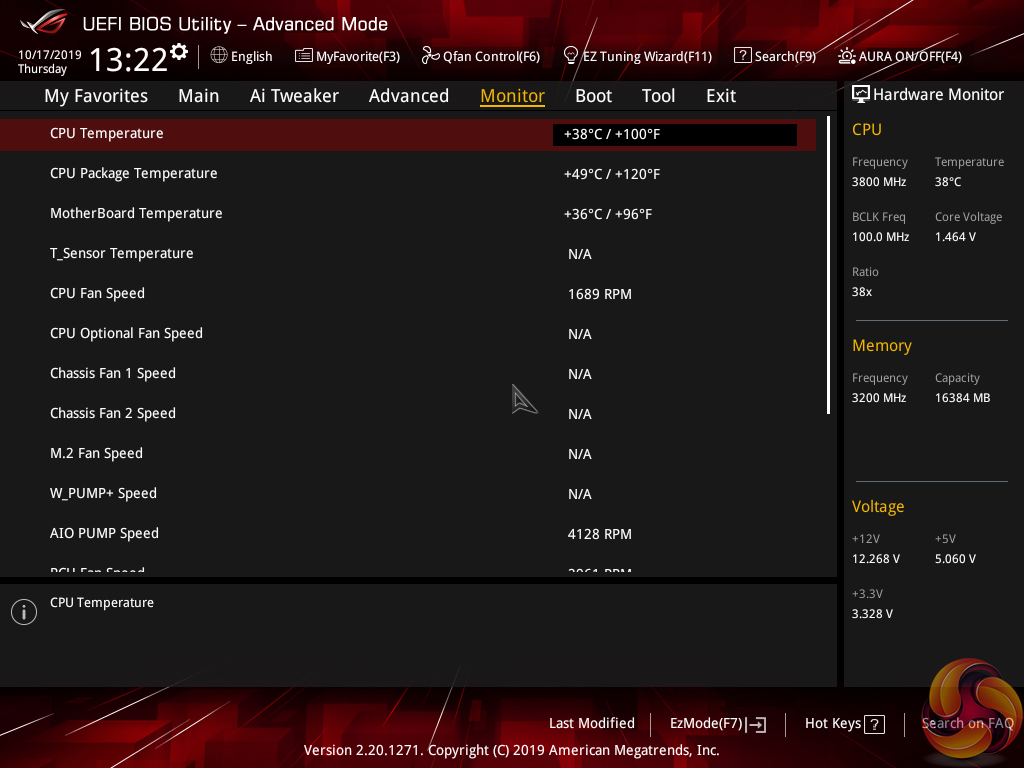Open Qfan Control fan icon
Image resolution: width=1024 pixels, height=768 pixels.
430,56
